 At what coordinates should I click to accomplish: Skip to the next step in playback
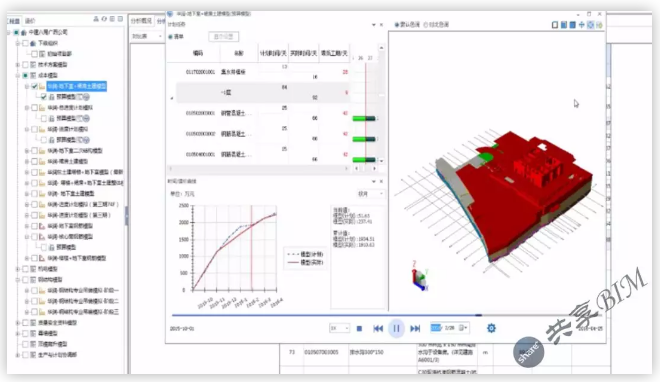(x=415, y=329)
